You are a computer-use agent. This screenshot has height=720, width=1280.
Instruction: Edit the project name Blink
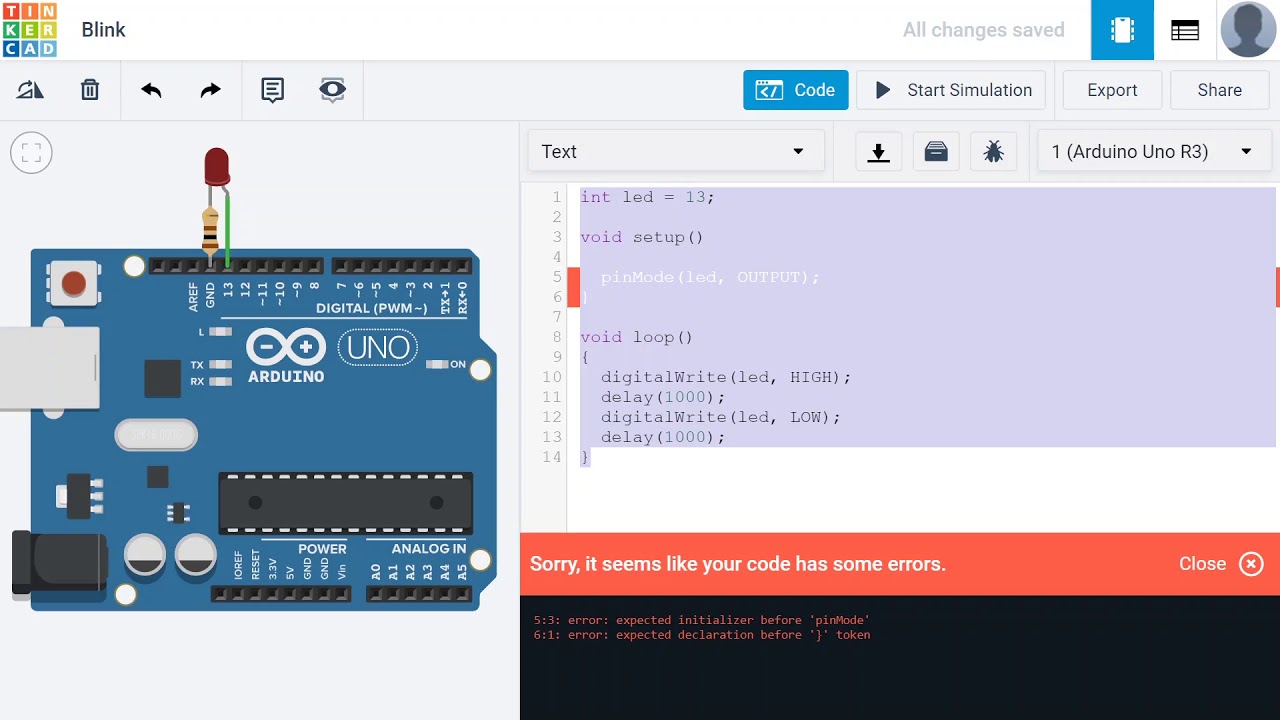tap(104, 30)
